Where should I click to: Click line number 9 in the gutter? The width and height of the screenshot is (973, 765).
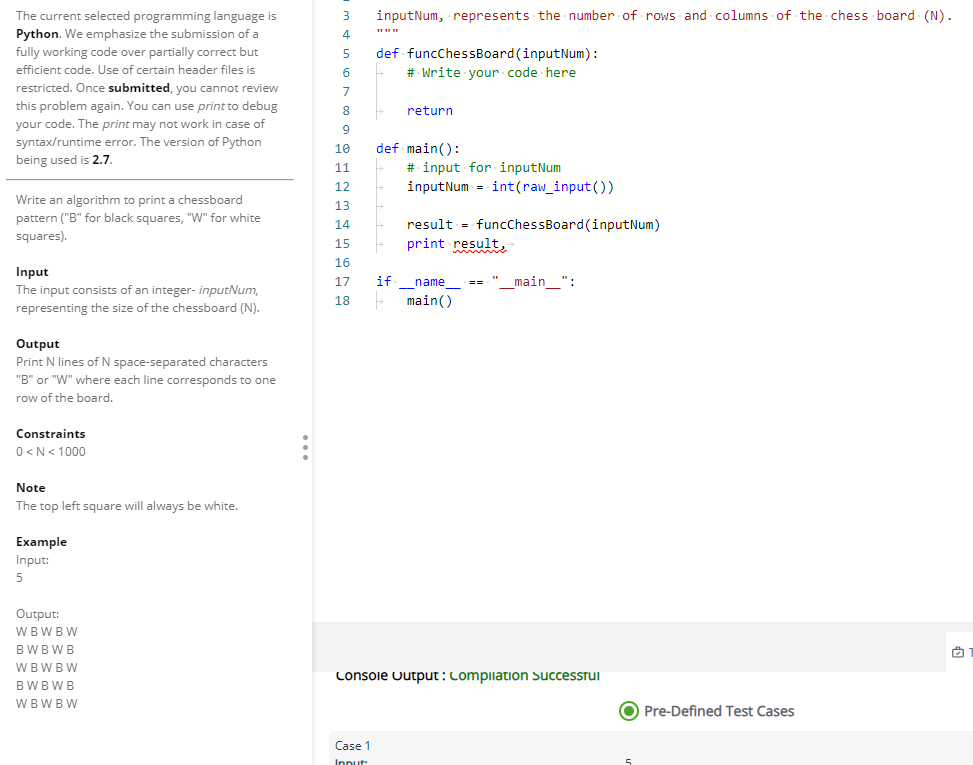pyautogui.click(x=346, y=130)
